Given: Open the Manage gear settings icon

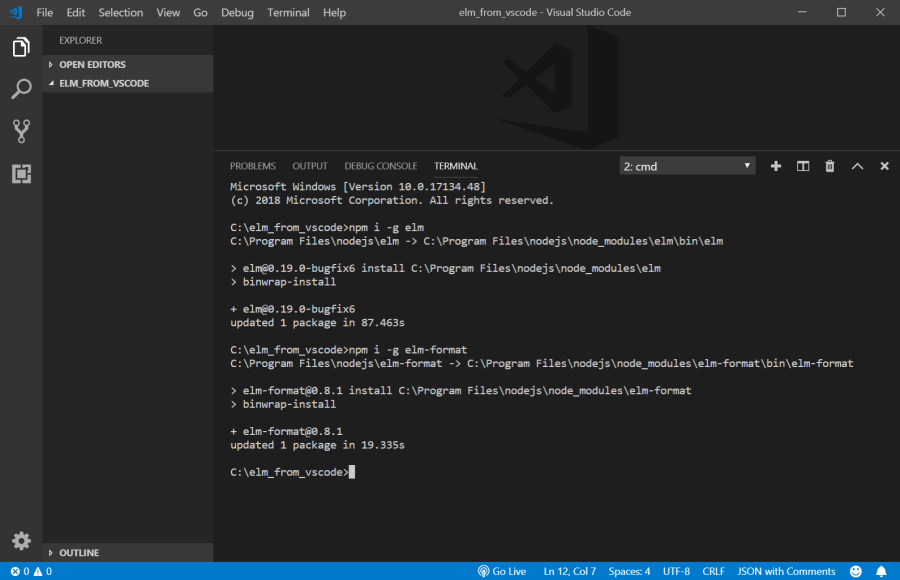Looking at the screenshot, I should click(21, 541).
